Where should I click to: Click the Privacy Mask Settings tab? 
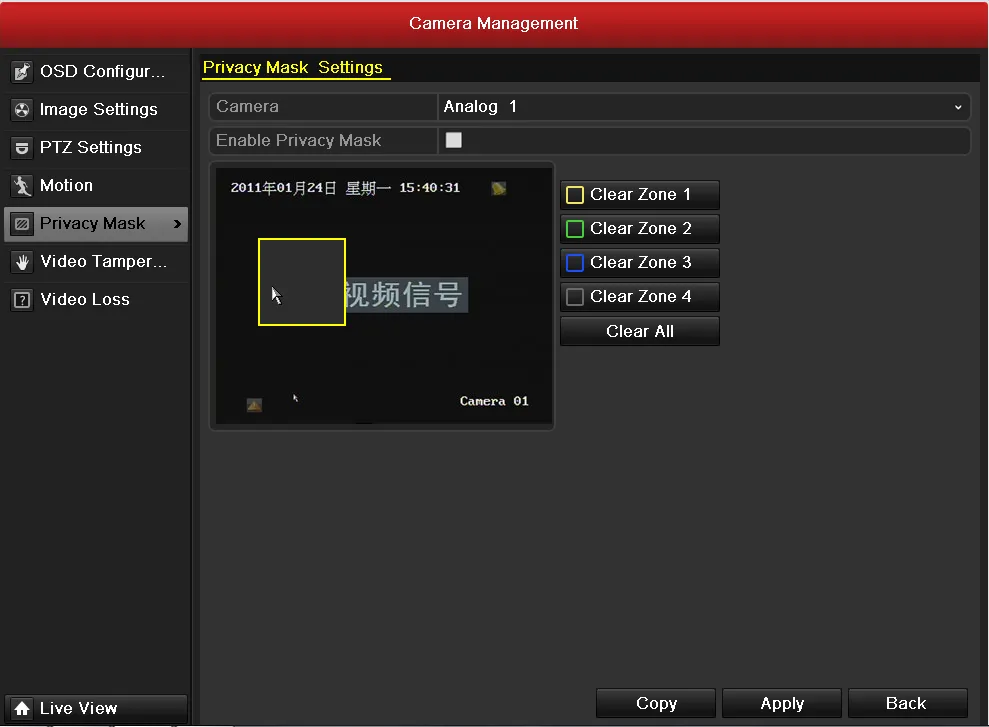point(293,68)
